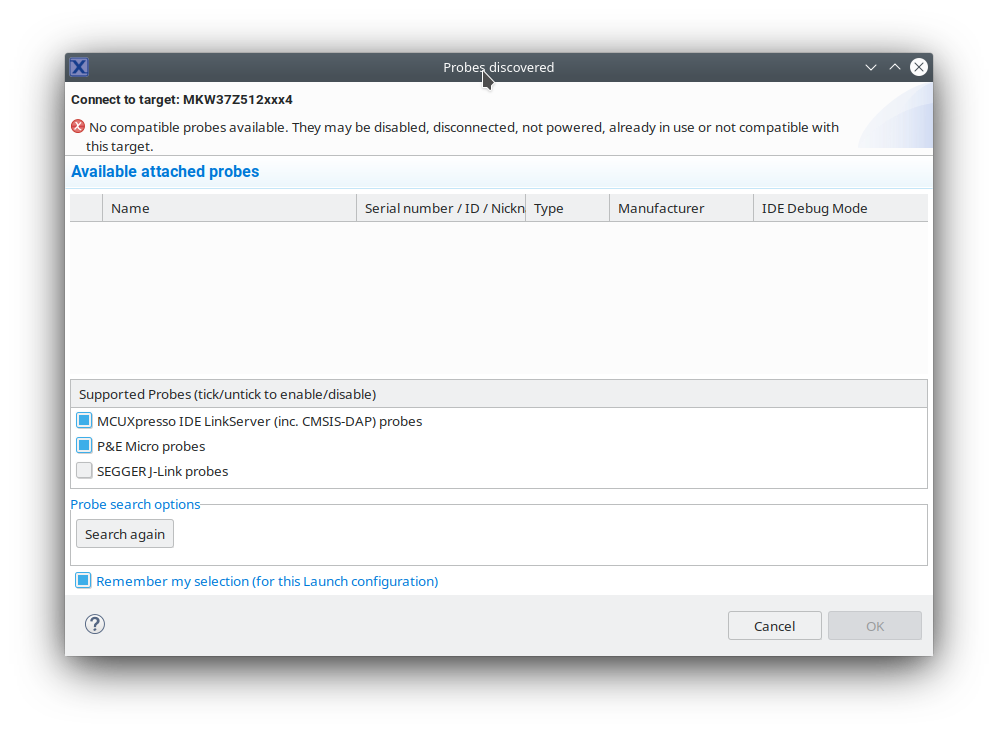
Task: Toggle Remember my selection checkbox
Action: (84, 581)
